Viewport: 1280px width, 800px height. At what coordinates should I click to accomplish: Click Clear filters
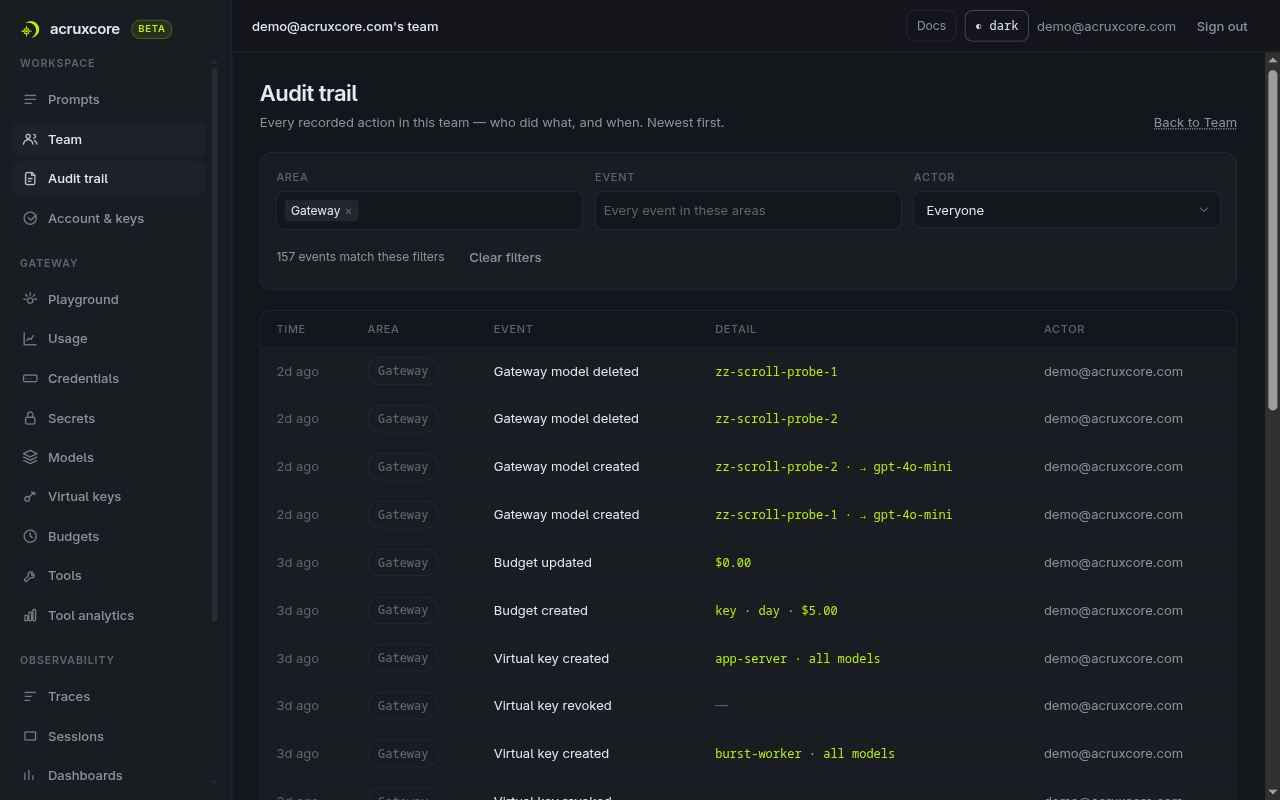point(505,258)
